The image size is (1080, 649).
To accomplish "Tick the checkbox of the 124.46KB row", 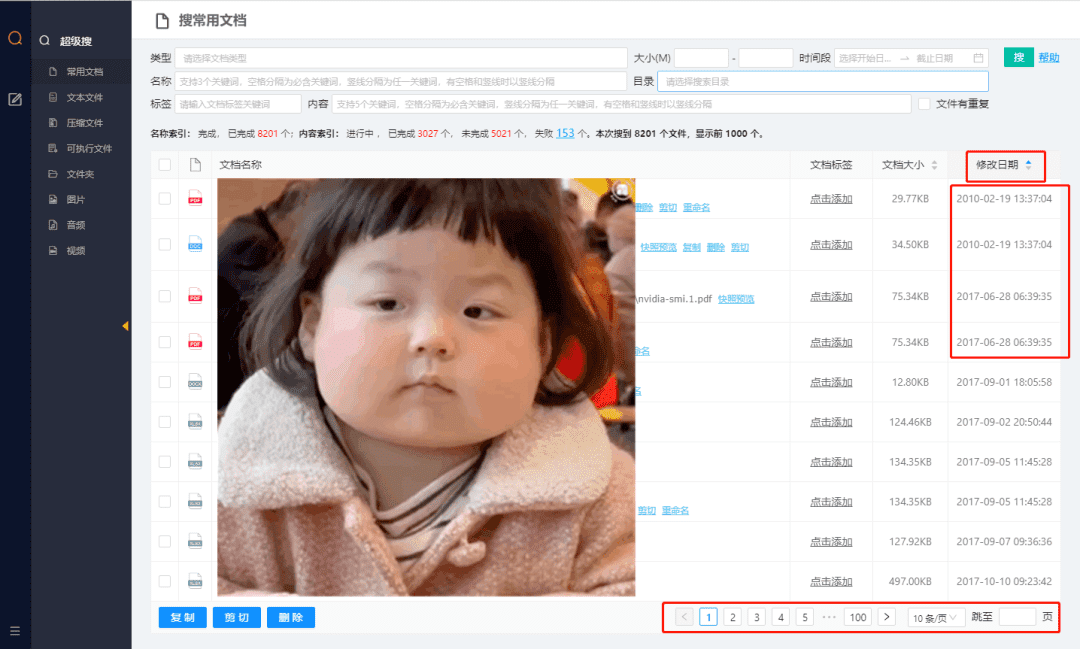I will pos(165,422).
